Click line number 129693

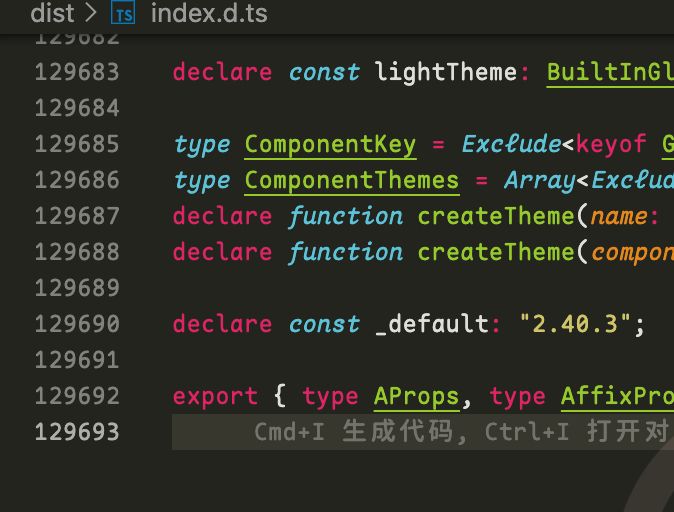[77, 432]
